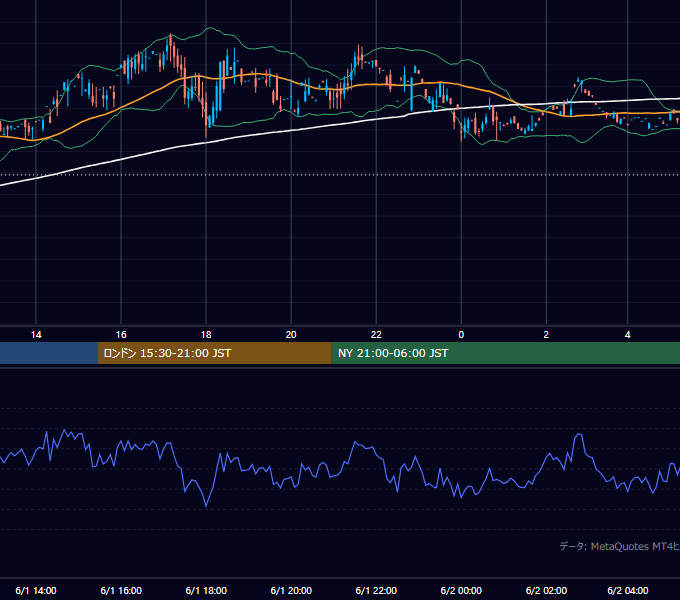This screenshot has width=680, height=600.
Task: Click the 6/1 22:00 date label
Action: point(376,590)
